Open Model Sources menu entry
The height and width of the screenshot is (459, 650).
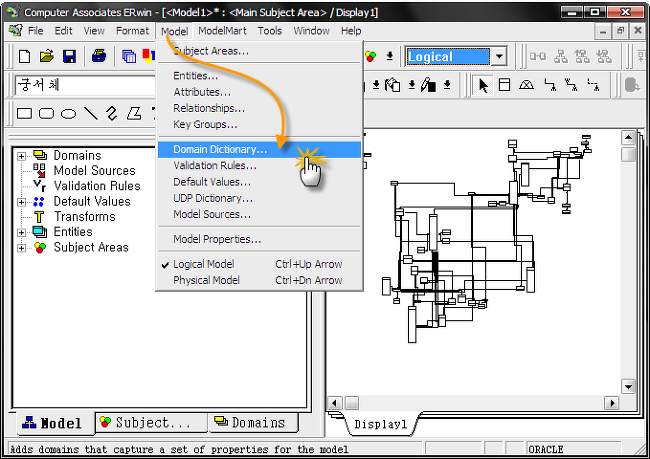click(259, 214)
